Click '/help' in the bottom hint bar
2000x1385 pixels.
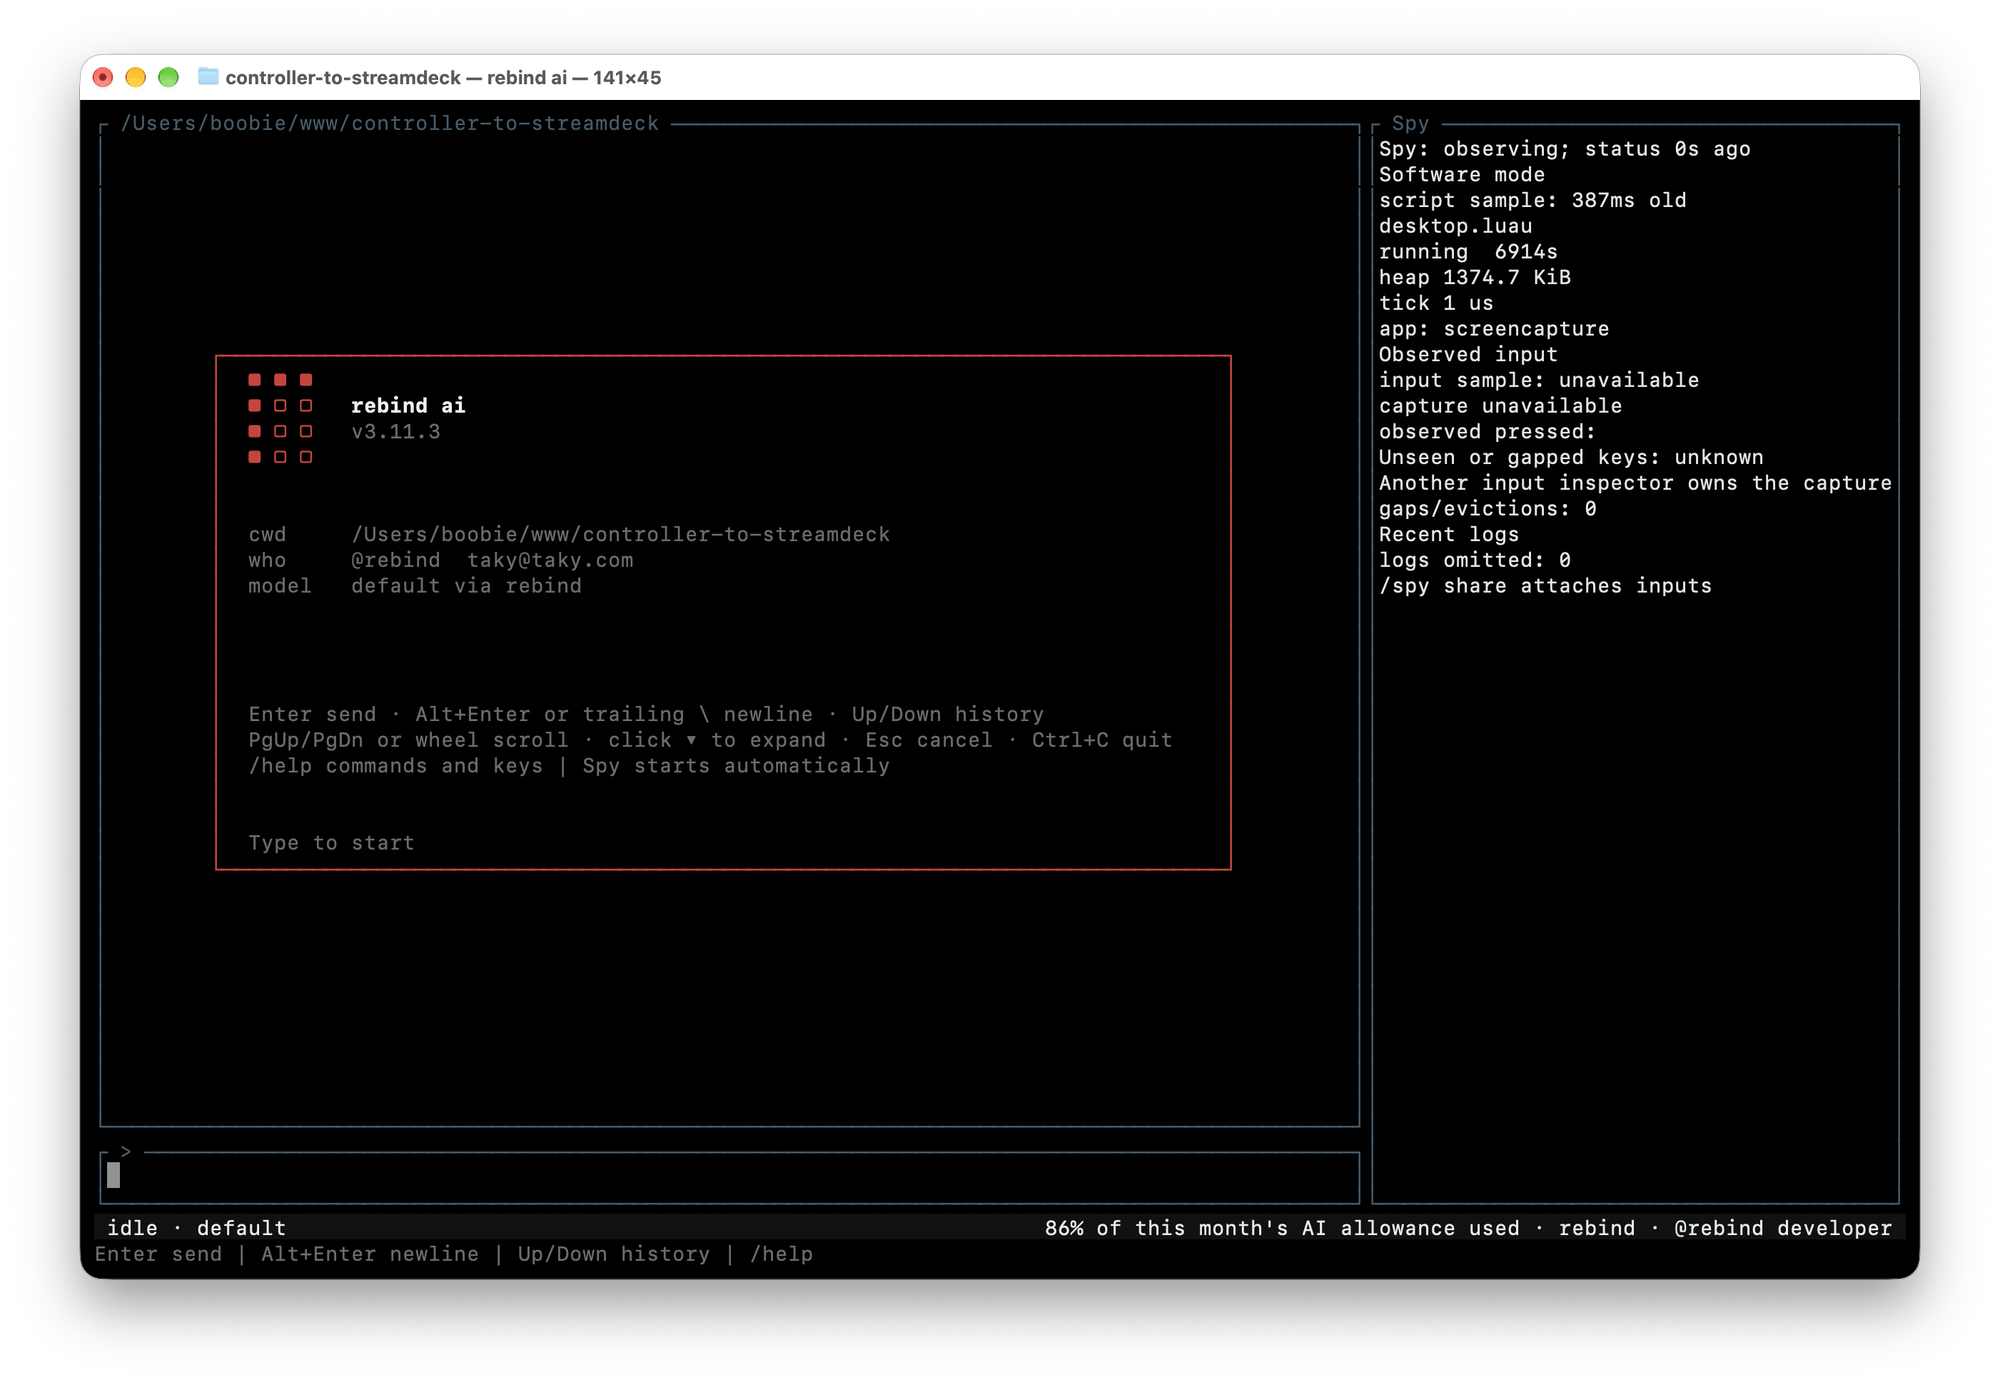[781, 1254]
